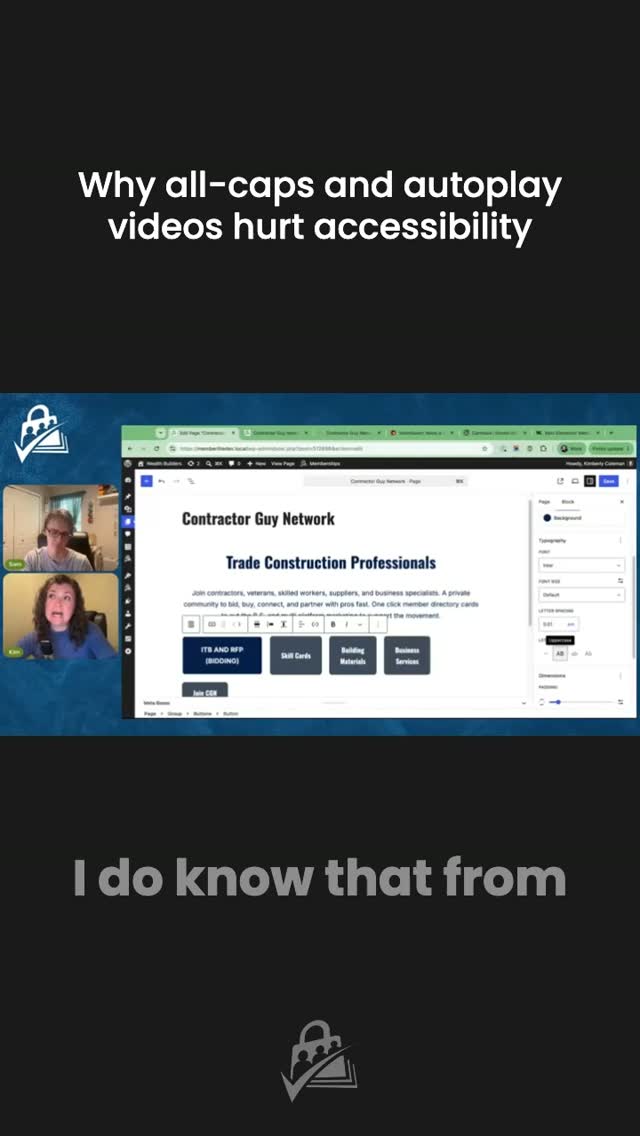The width and height of the screenshot is (640, 1136).
Task: Click the bookmark star in address bar
Action: click(x=484, y=449)
